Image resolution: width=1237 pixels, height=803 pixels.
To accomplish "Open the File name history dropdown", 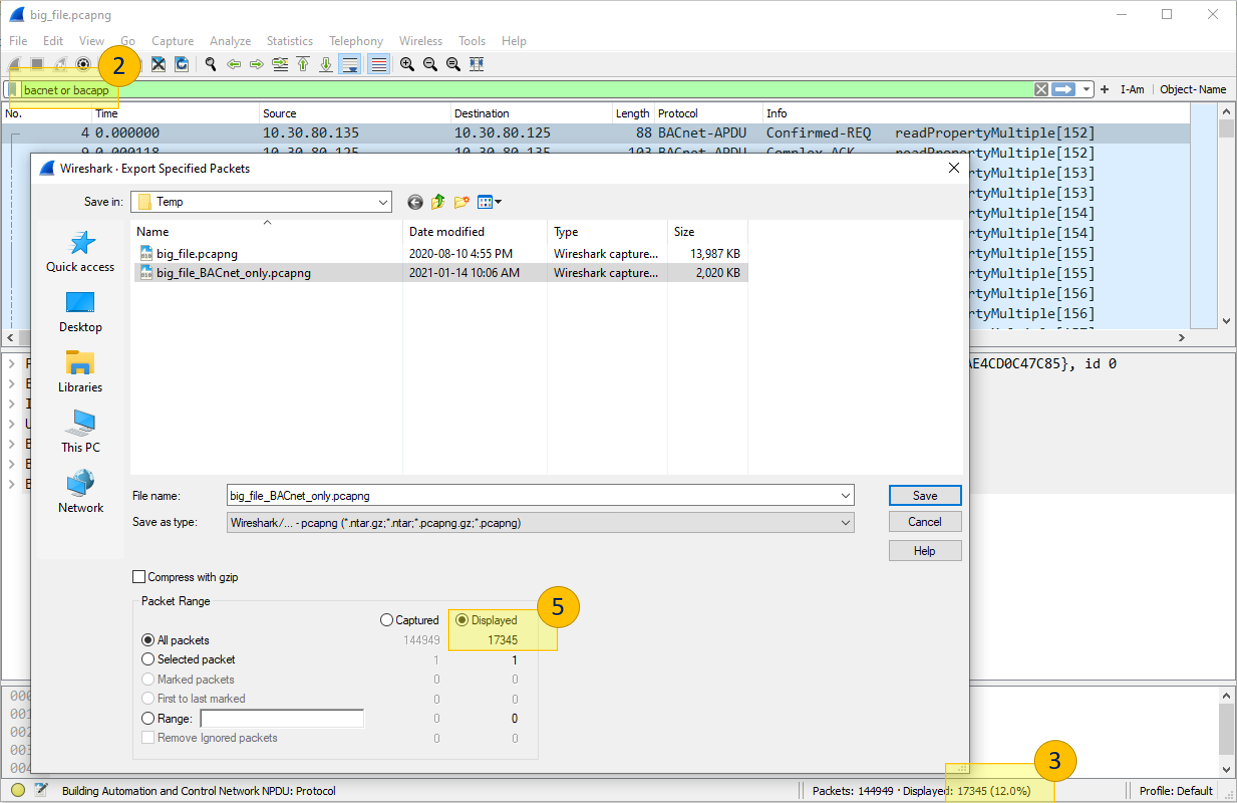I will (x=846, y=495).
